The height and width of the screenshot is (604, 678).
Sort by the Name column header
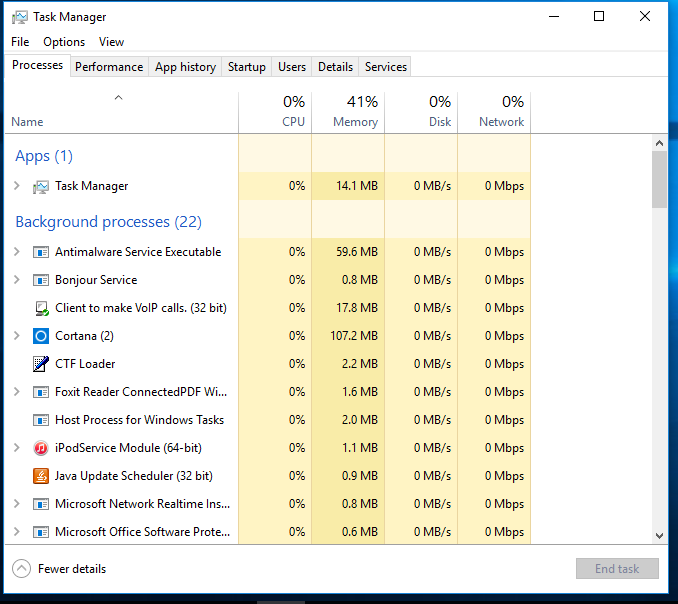121,112
